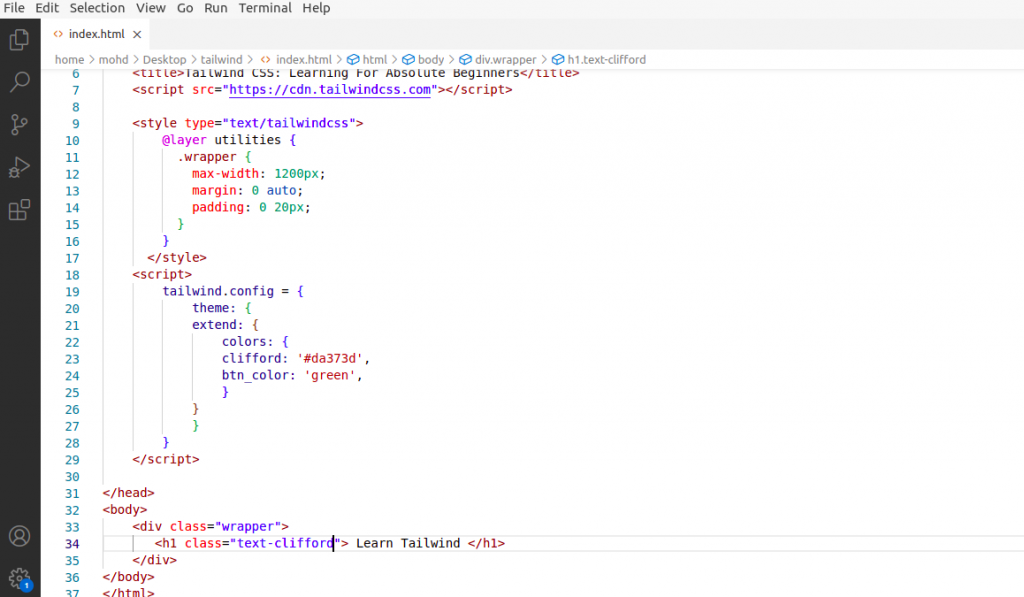Open the File menu
This screenshot has width=1024, height=597.
tap(14, 8)
